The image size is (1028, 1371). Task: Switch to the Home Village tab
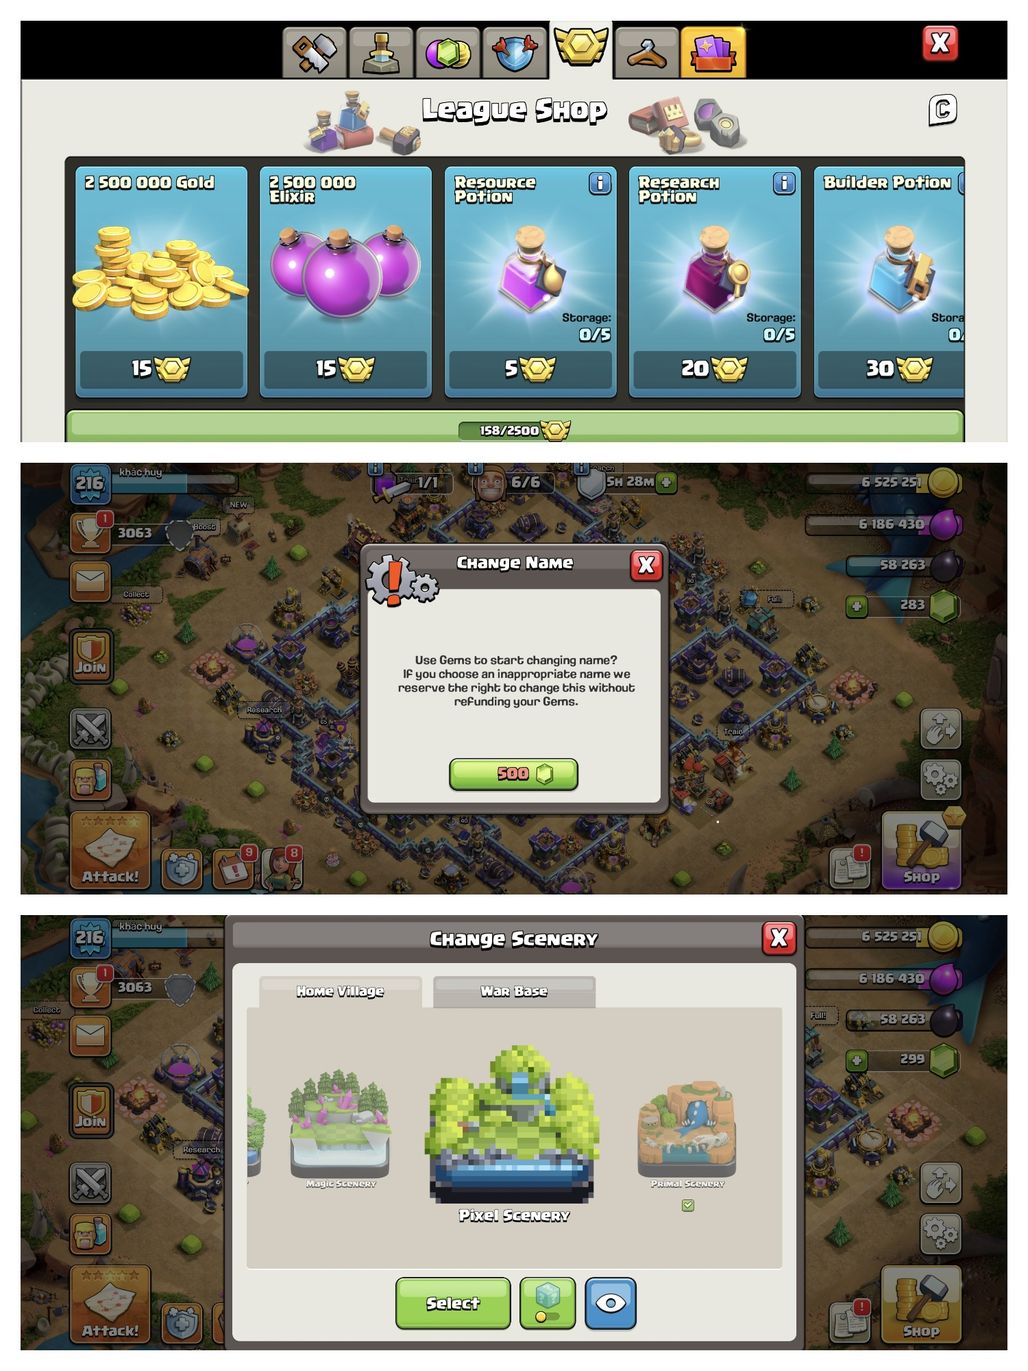click(340, 991)
